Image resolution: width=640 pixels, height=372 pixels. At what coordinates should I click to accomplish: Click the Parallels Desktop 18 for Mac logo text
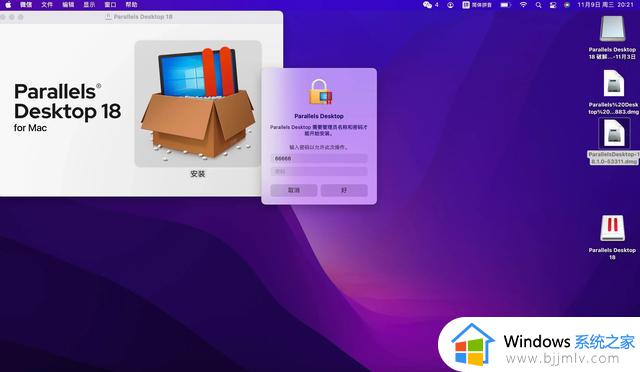point(67,107)
